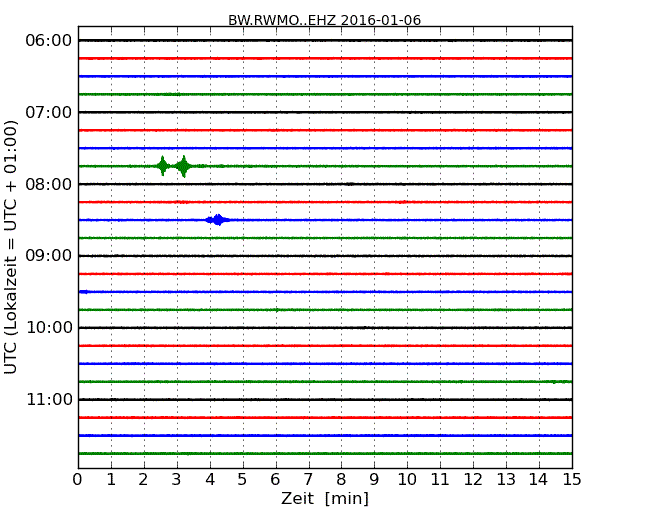Click the UTC Lokalzeit y-axis label

point(11,247)
